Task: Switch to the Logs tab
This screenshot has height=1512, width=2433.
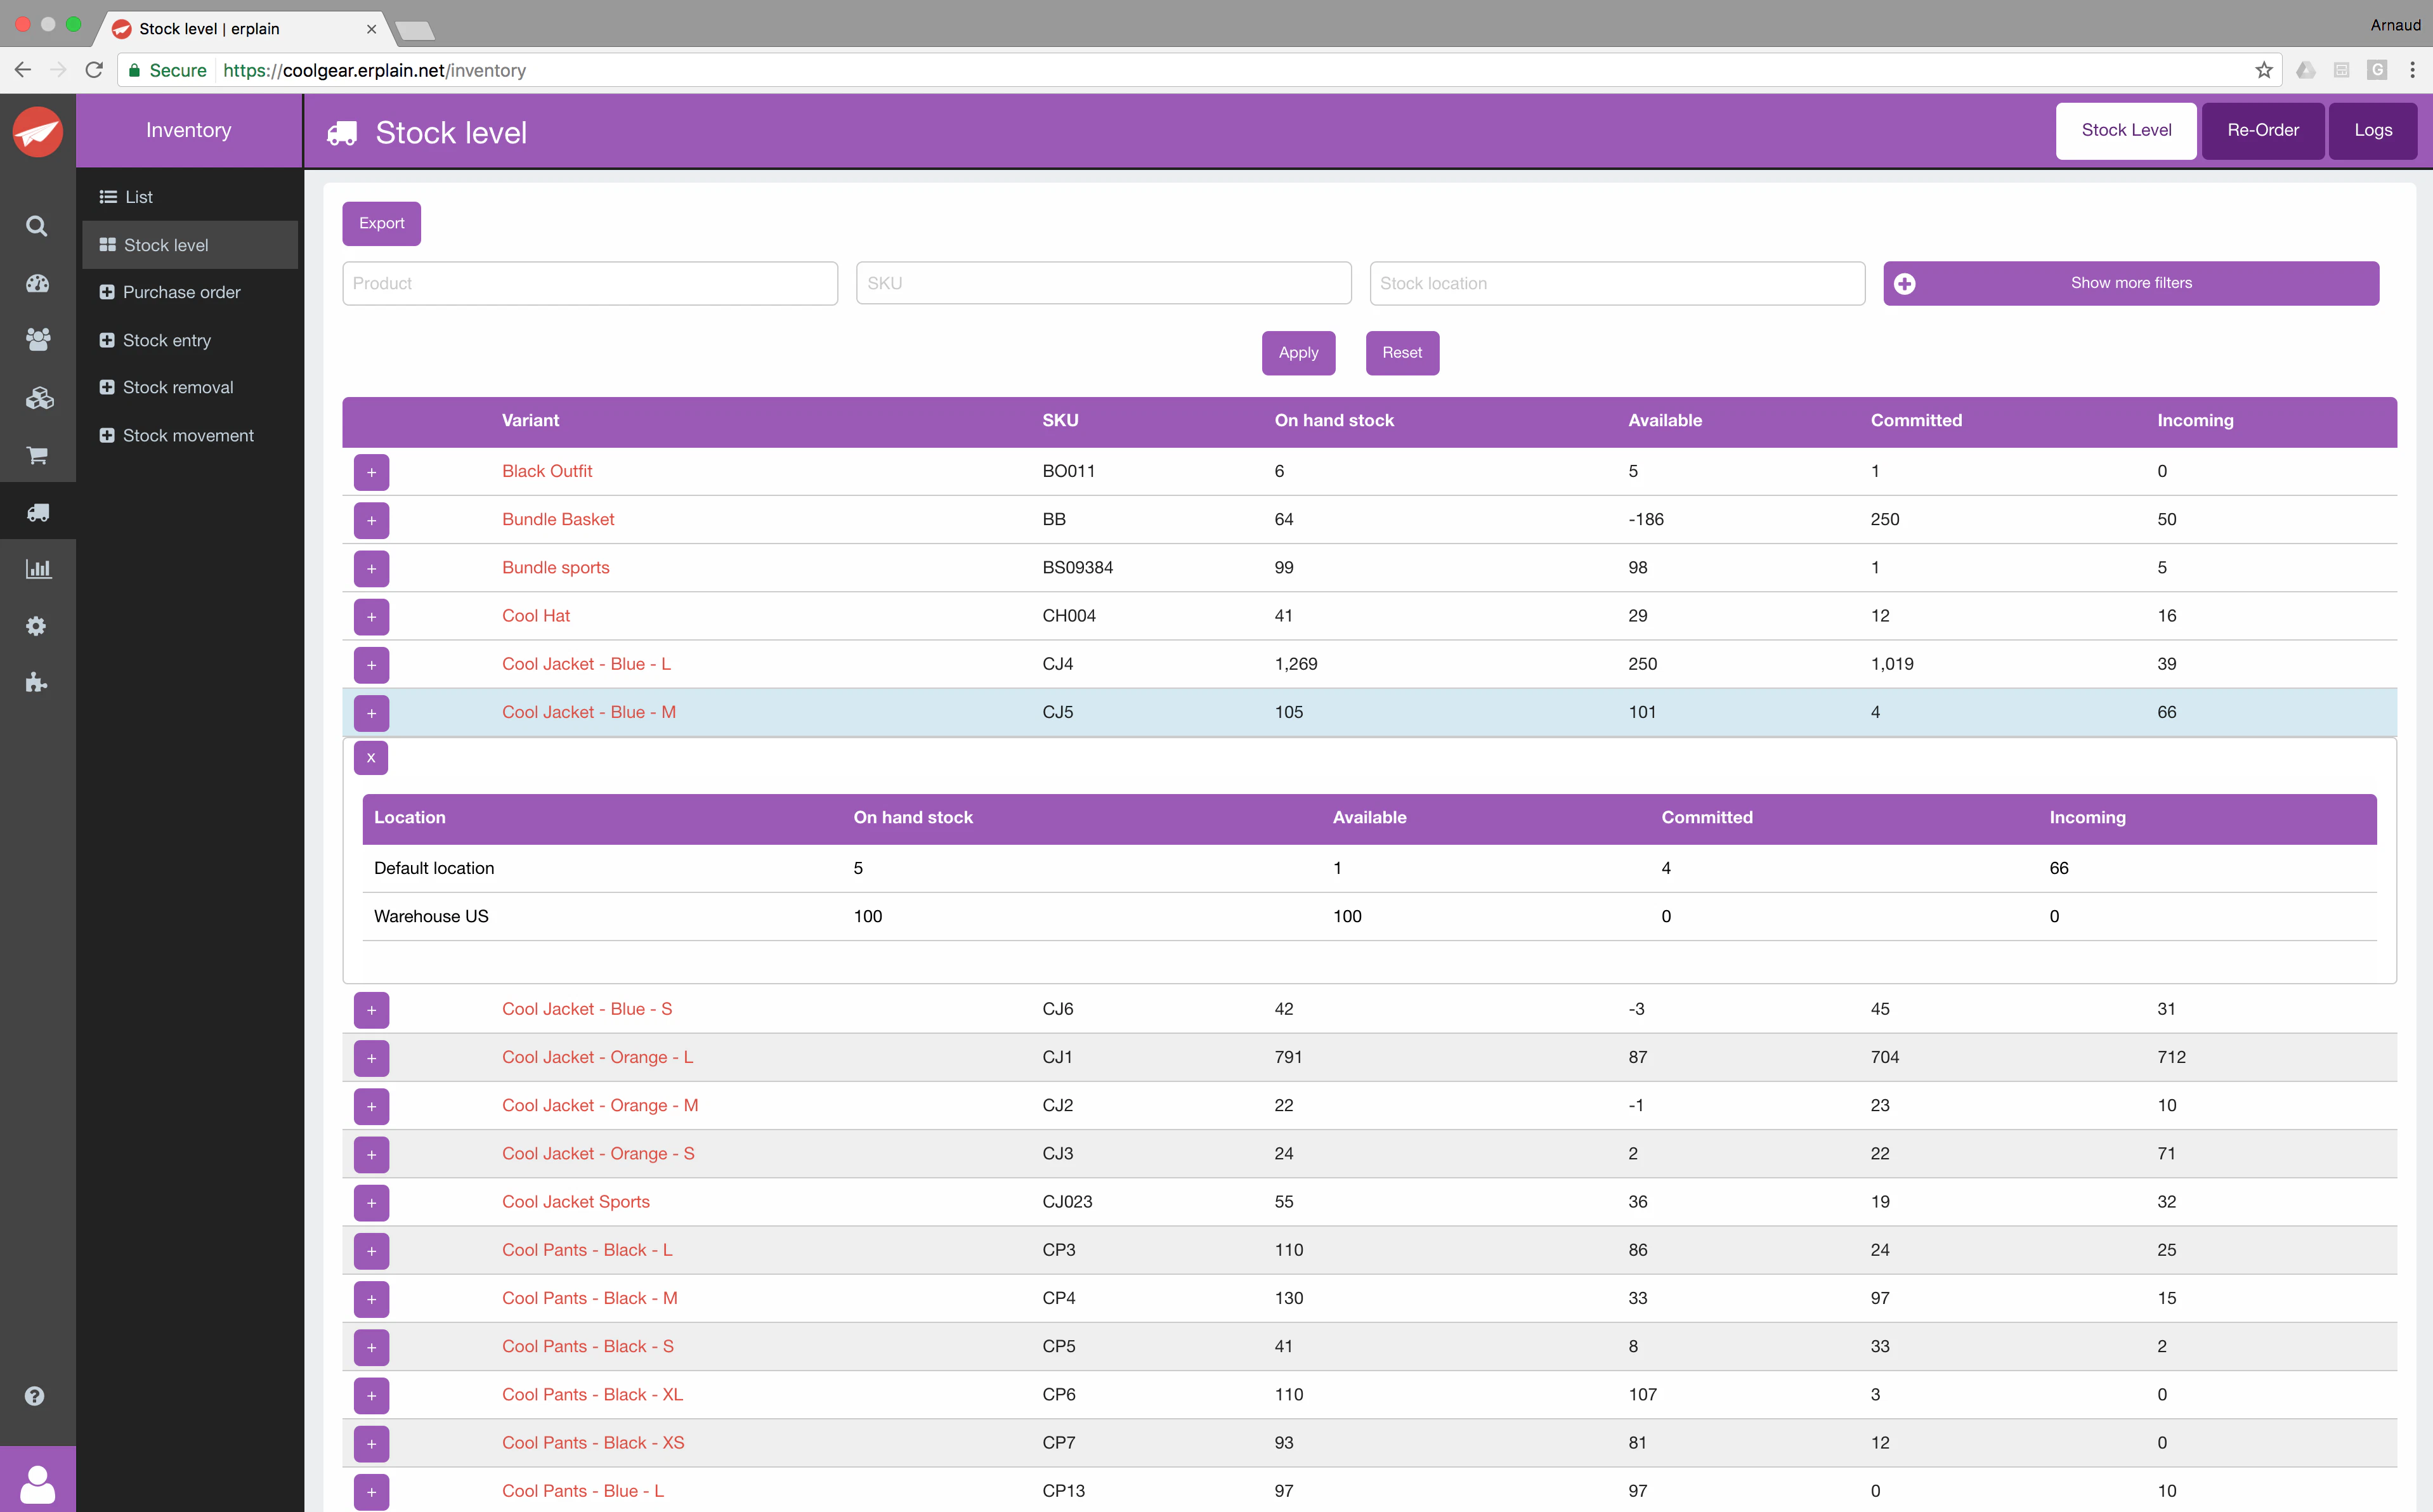Action: [2372, 130]
